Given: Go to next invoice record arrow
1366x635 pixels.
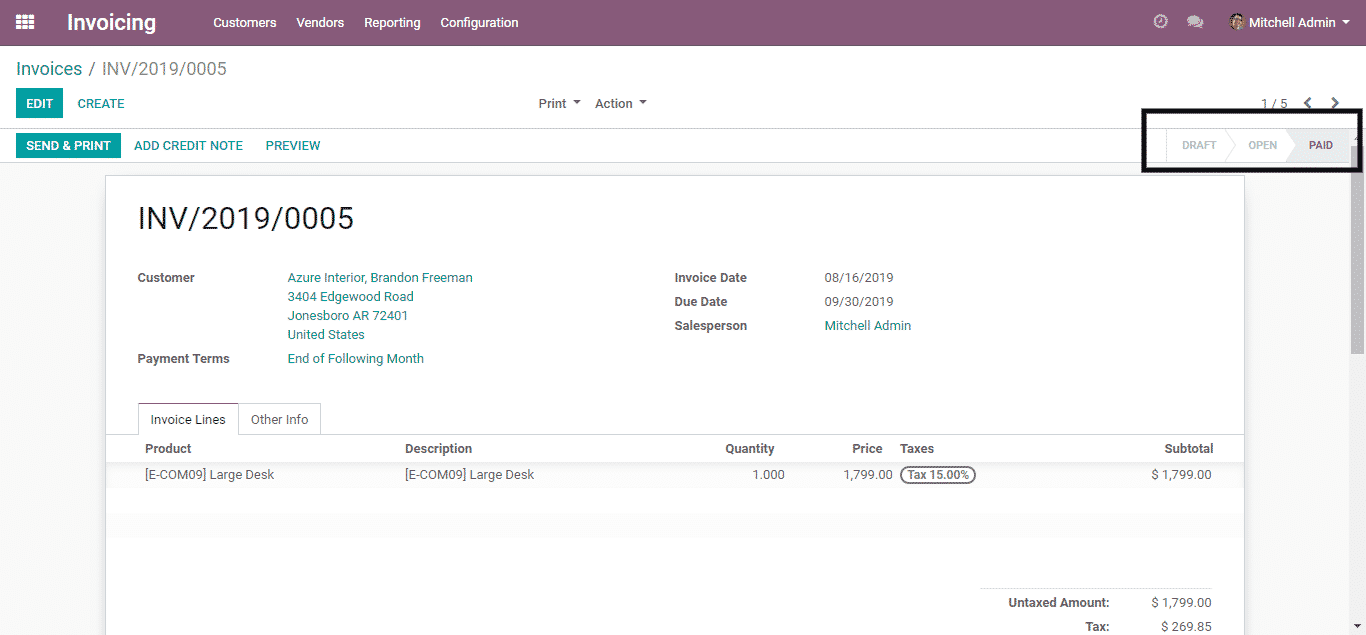Looking at the screenshot, I should tap(1335, 103).
